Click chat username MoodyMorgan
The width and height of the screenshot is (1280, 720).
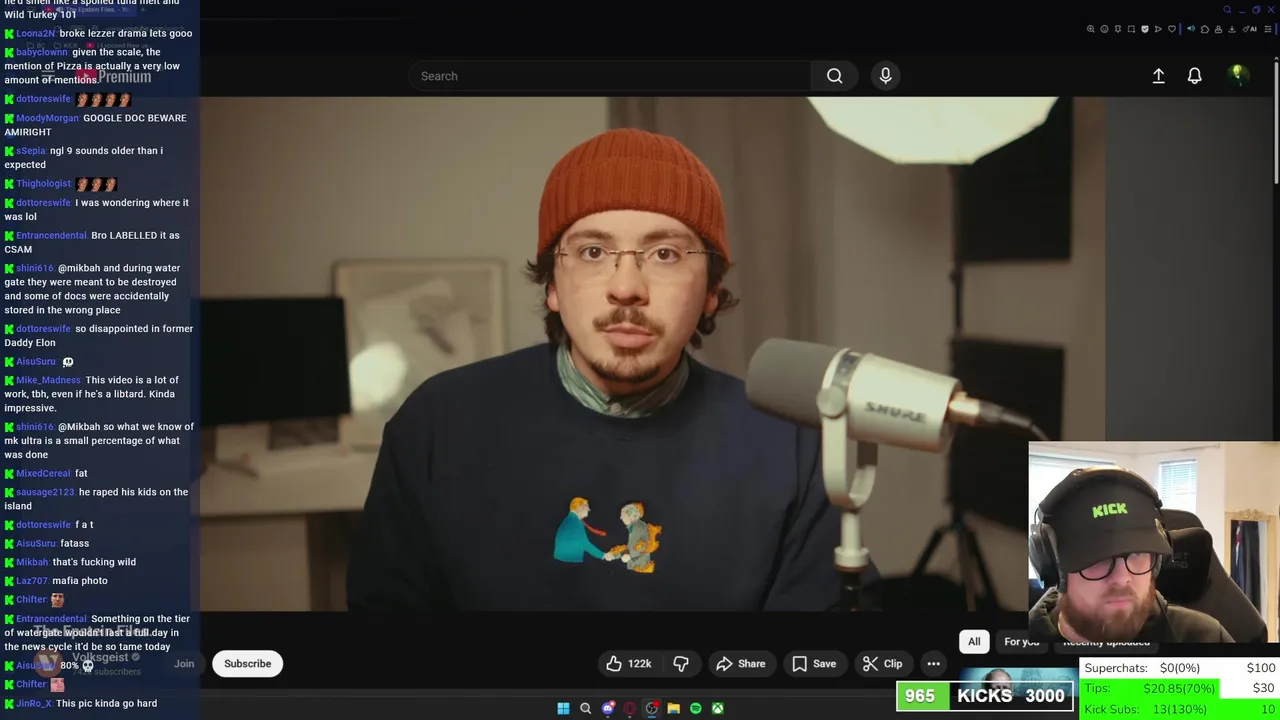[47, 118]
